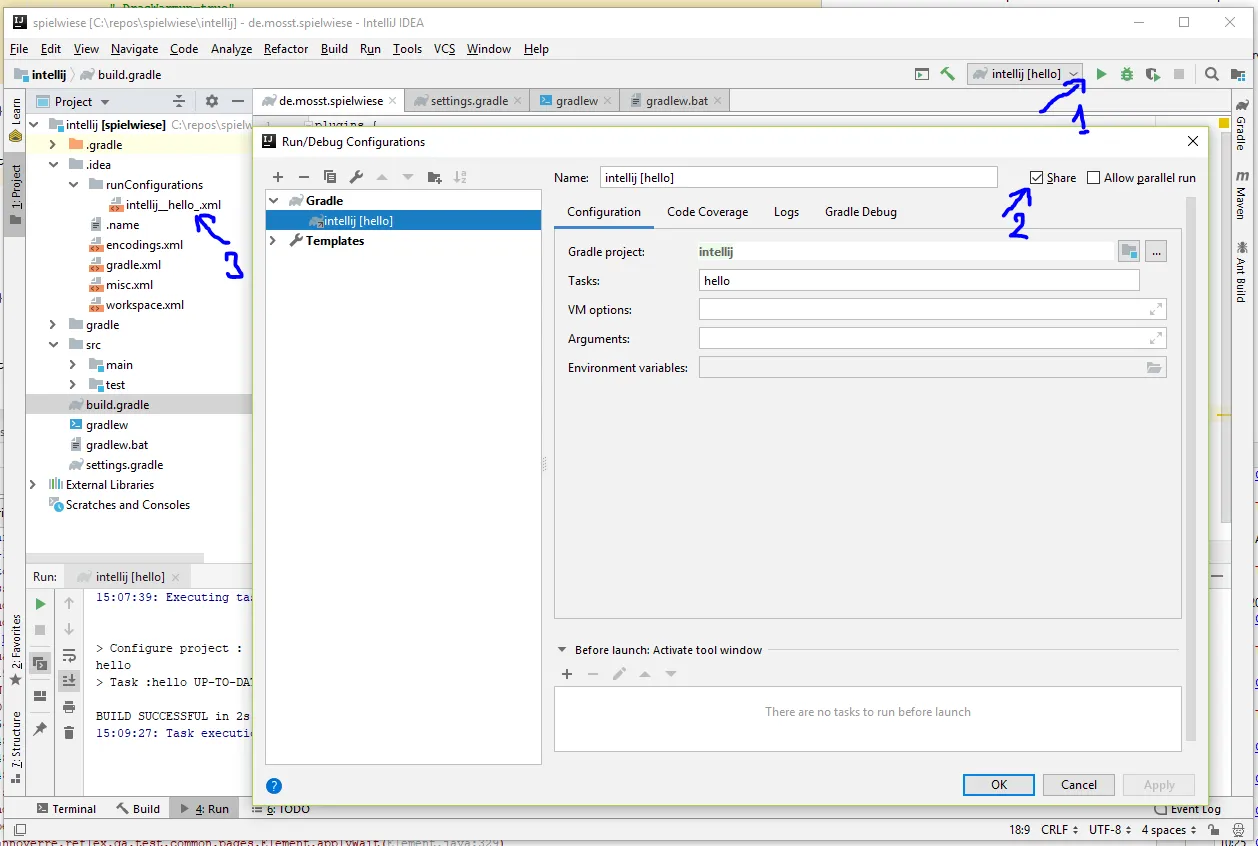Hide the Project tool window with the minus icon
1258x846 pixels.
tap(238, 101)
